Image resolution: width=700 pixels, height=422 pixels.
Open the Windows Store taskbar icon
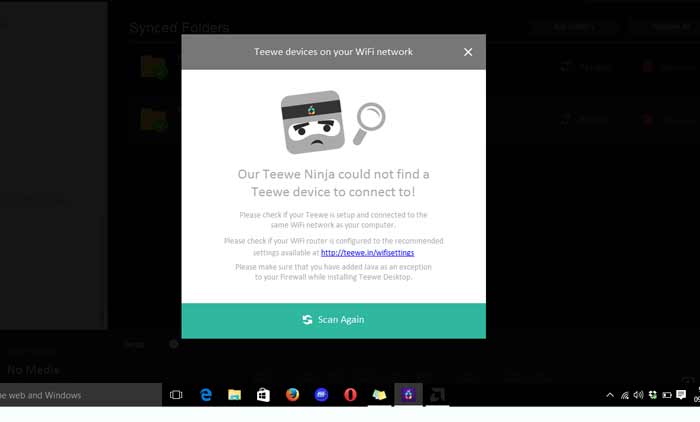click(x=263, y=395)
